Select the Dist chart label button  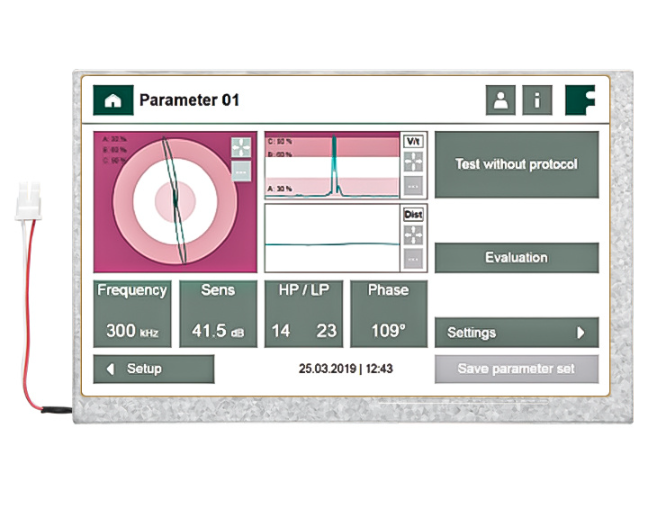point(413,214)
